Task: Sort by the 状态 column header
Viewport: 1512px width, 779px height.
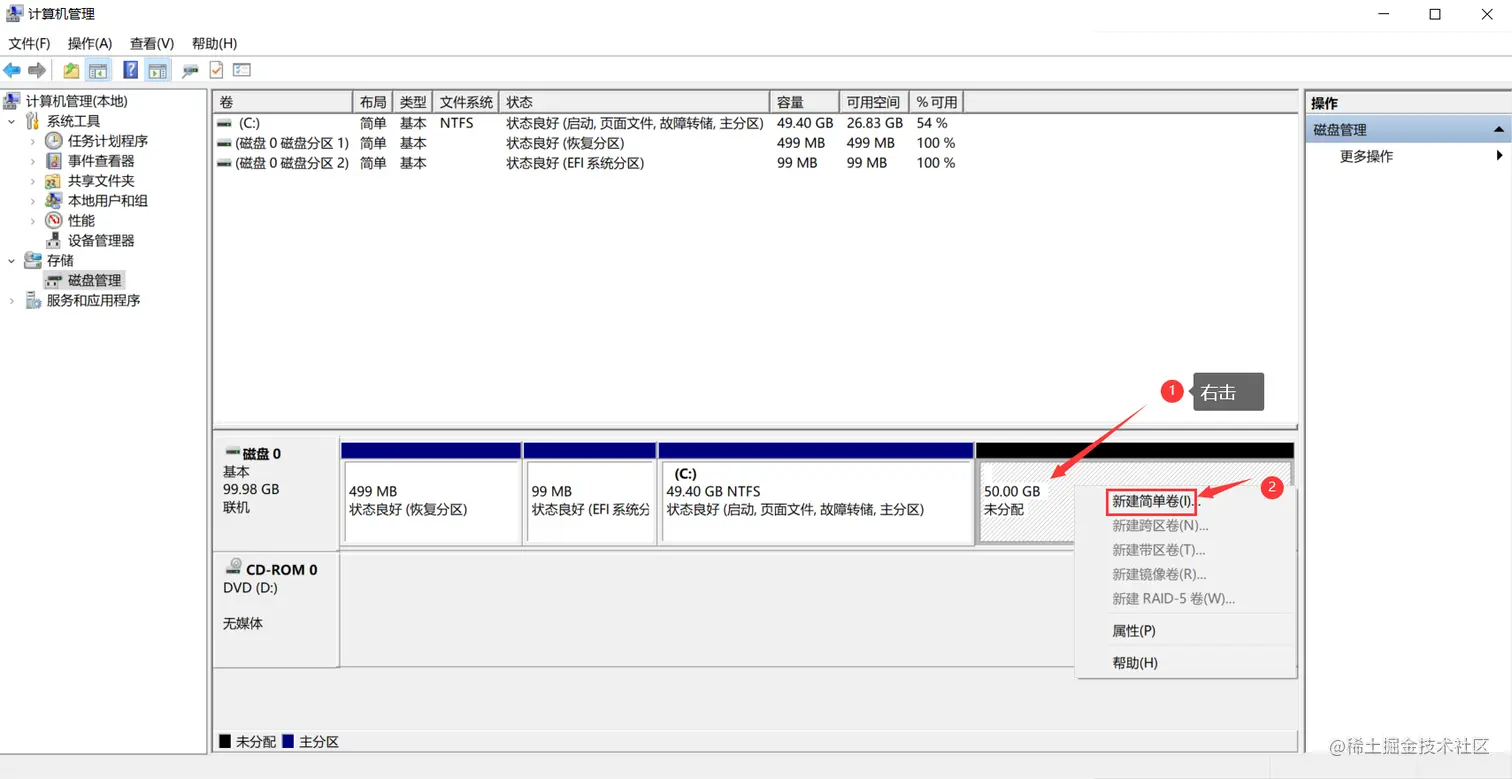Action: point(634,102)
